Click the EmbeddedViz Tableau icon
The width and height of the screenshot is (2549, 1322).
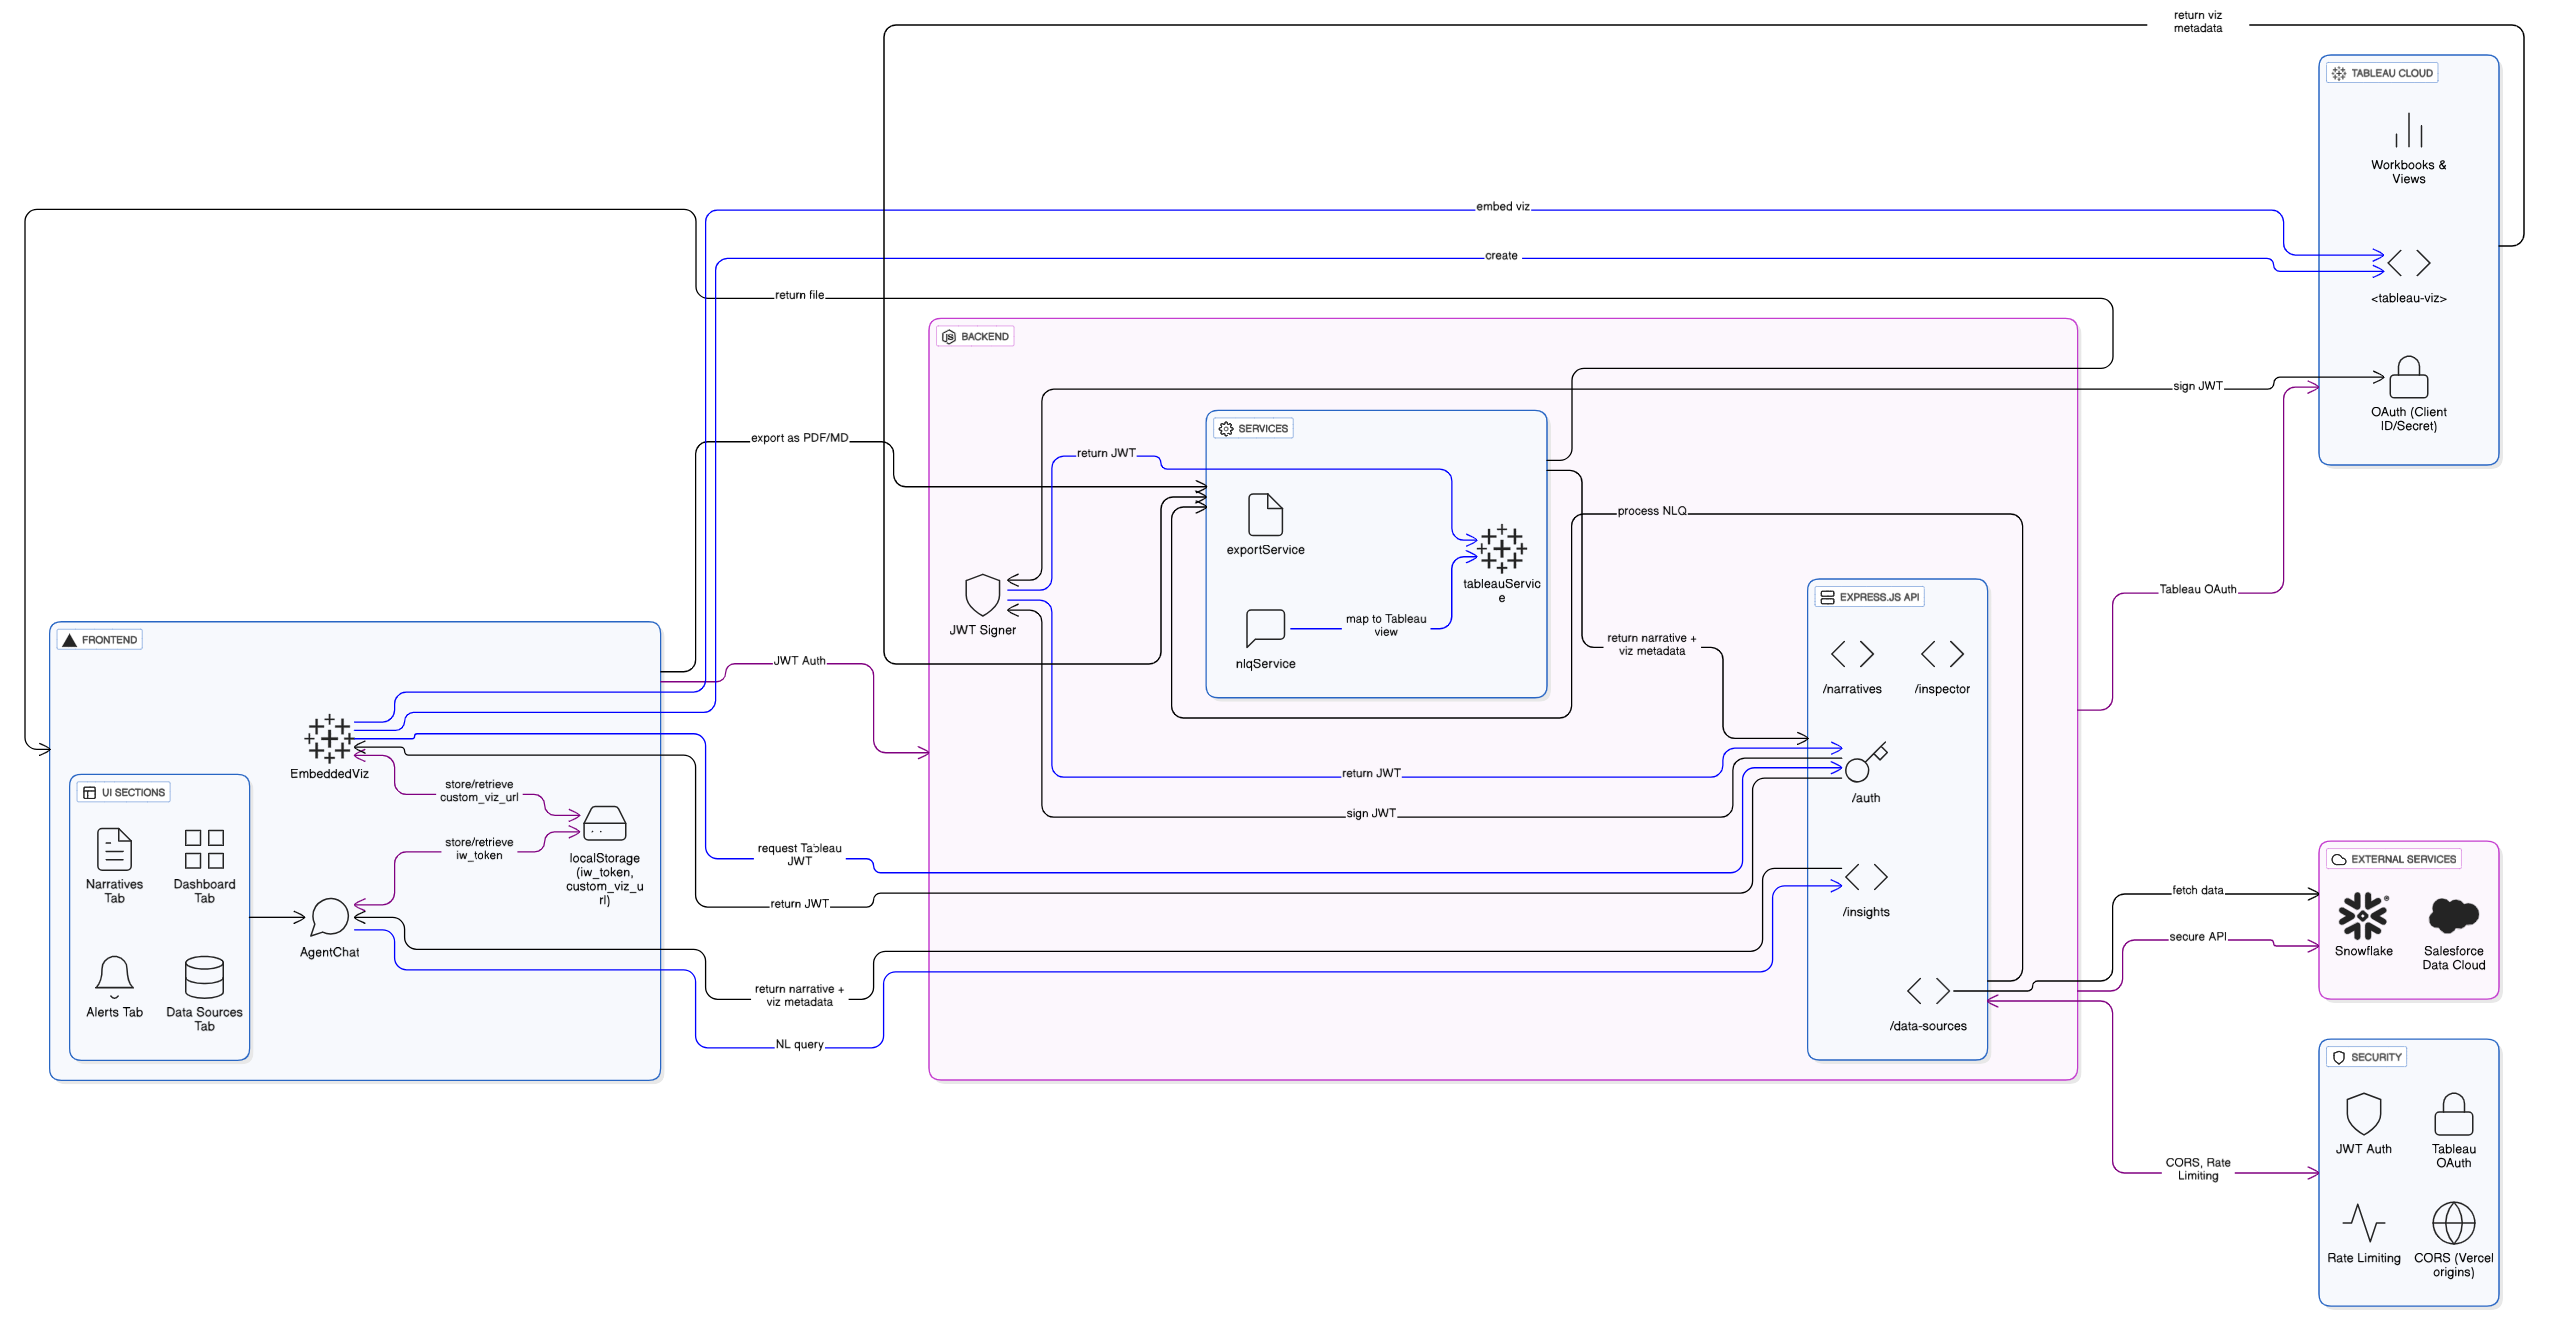click(329, 739)
